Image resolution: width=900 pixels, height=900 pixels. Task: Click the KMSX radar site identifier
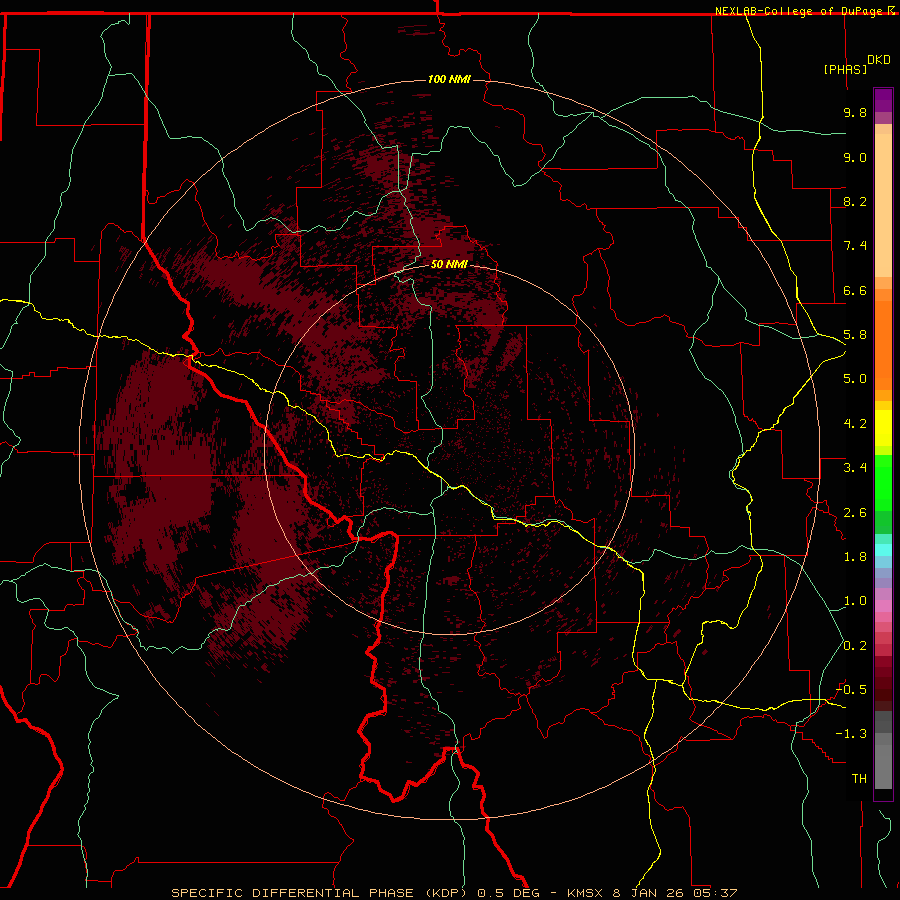click(585, 893)
